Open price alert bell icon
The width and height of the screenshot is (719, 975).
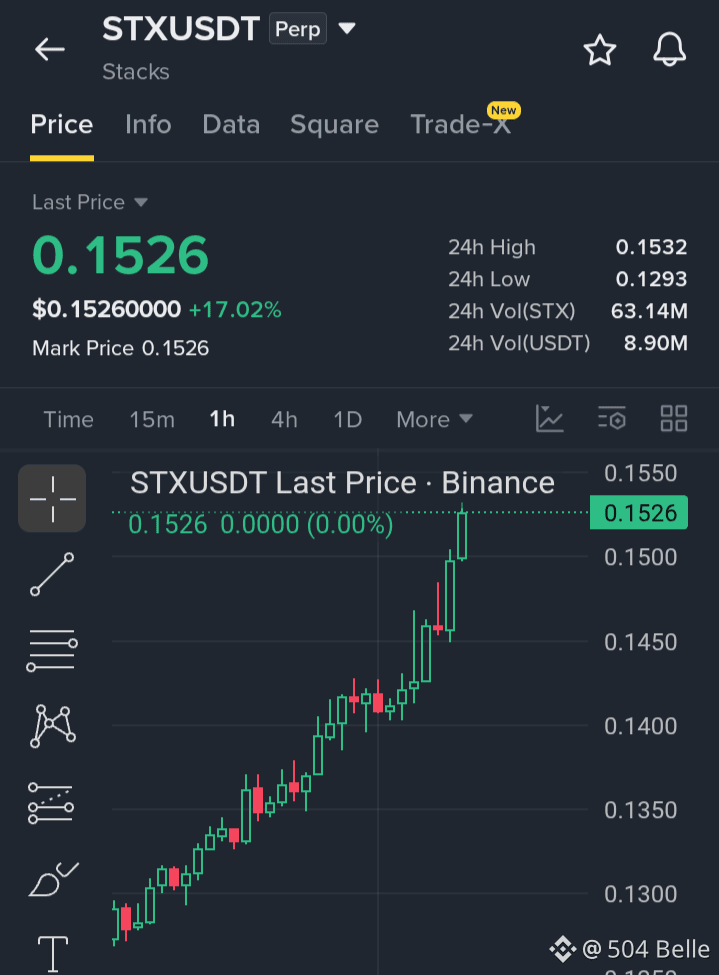point(669,49)
